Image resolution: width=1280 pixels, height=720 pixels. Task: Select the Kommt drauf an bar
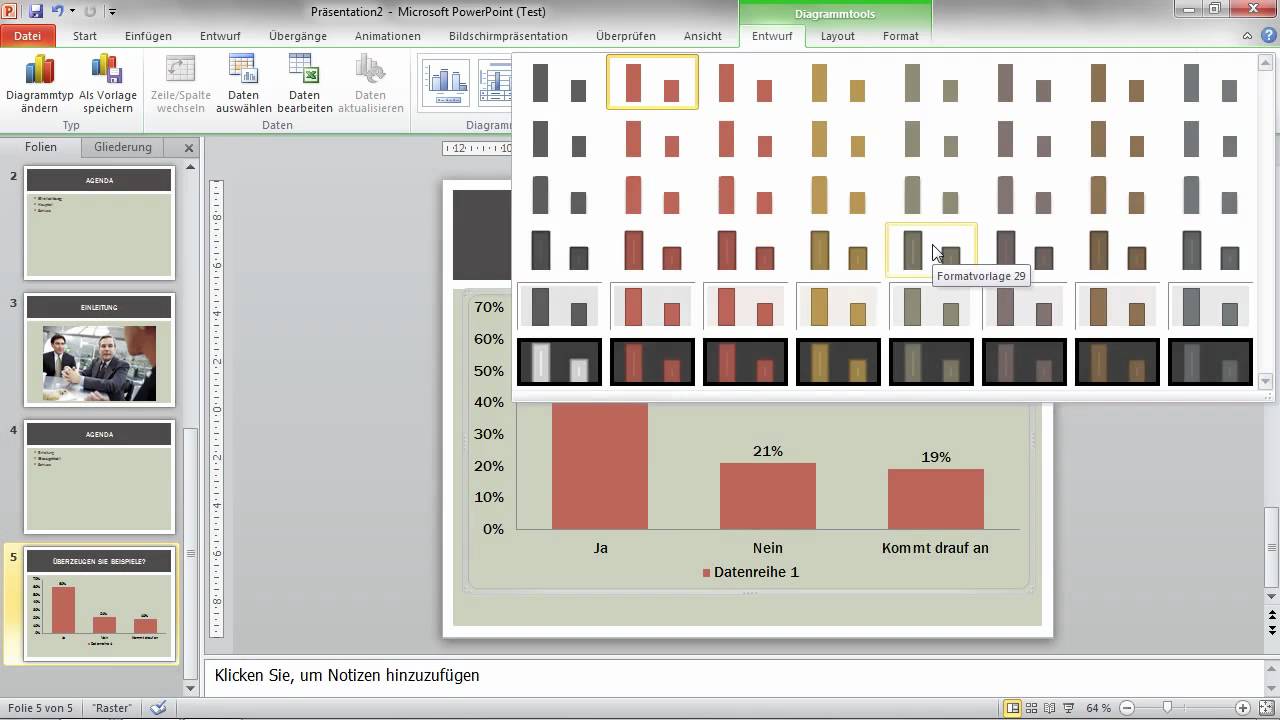[936, 499]
